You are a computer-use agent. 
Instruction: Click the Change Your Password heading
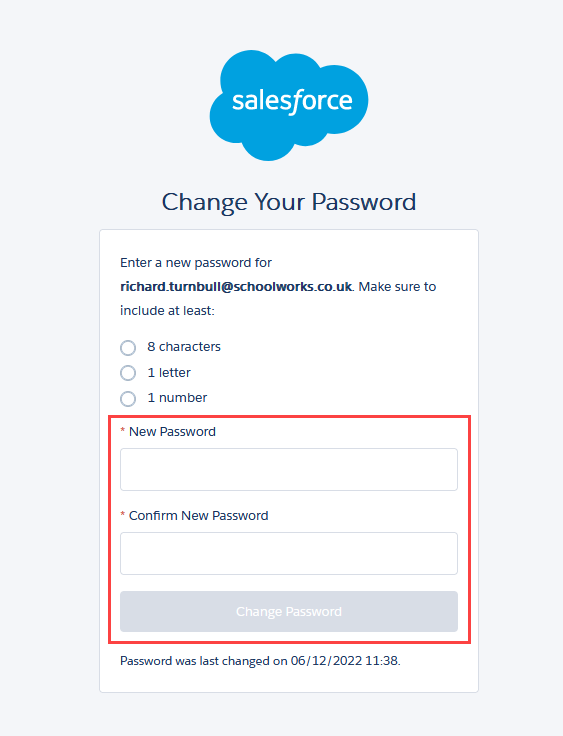coord(289,202)
